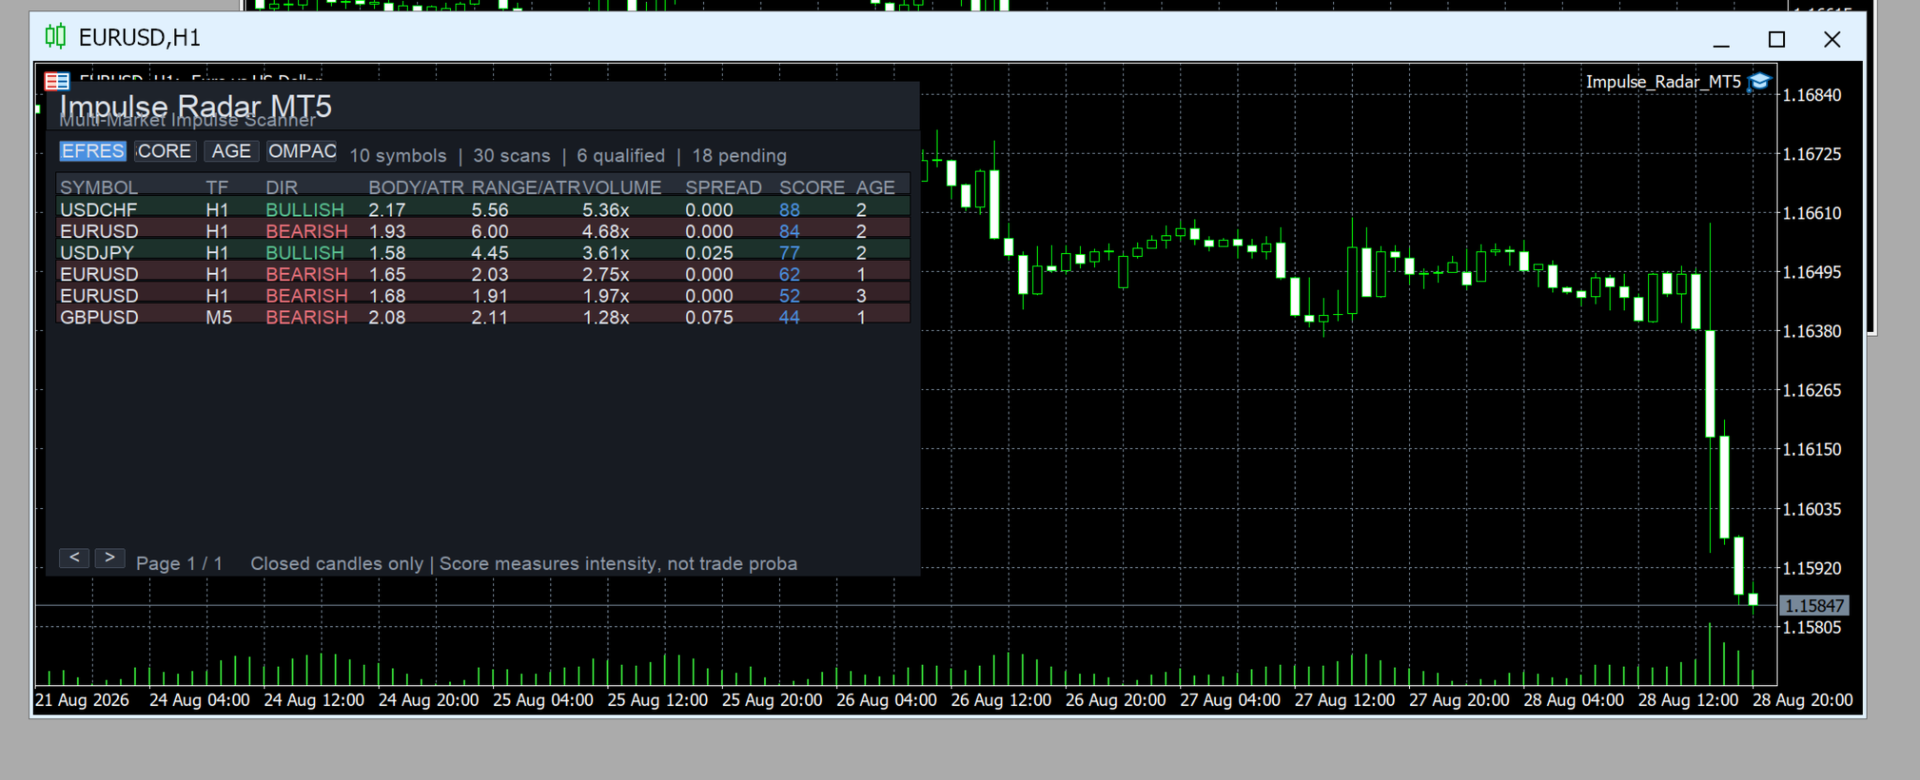1920x780 pixels.
Task: Click the "21 Aug 2026" time axis label
Action: (82, 700)
